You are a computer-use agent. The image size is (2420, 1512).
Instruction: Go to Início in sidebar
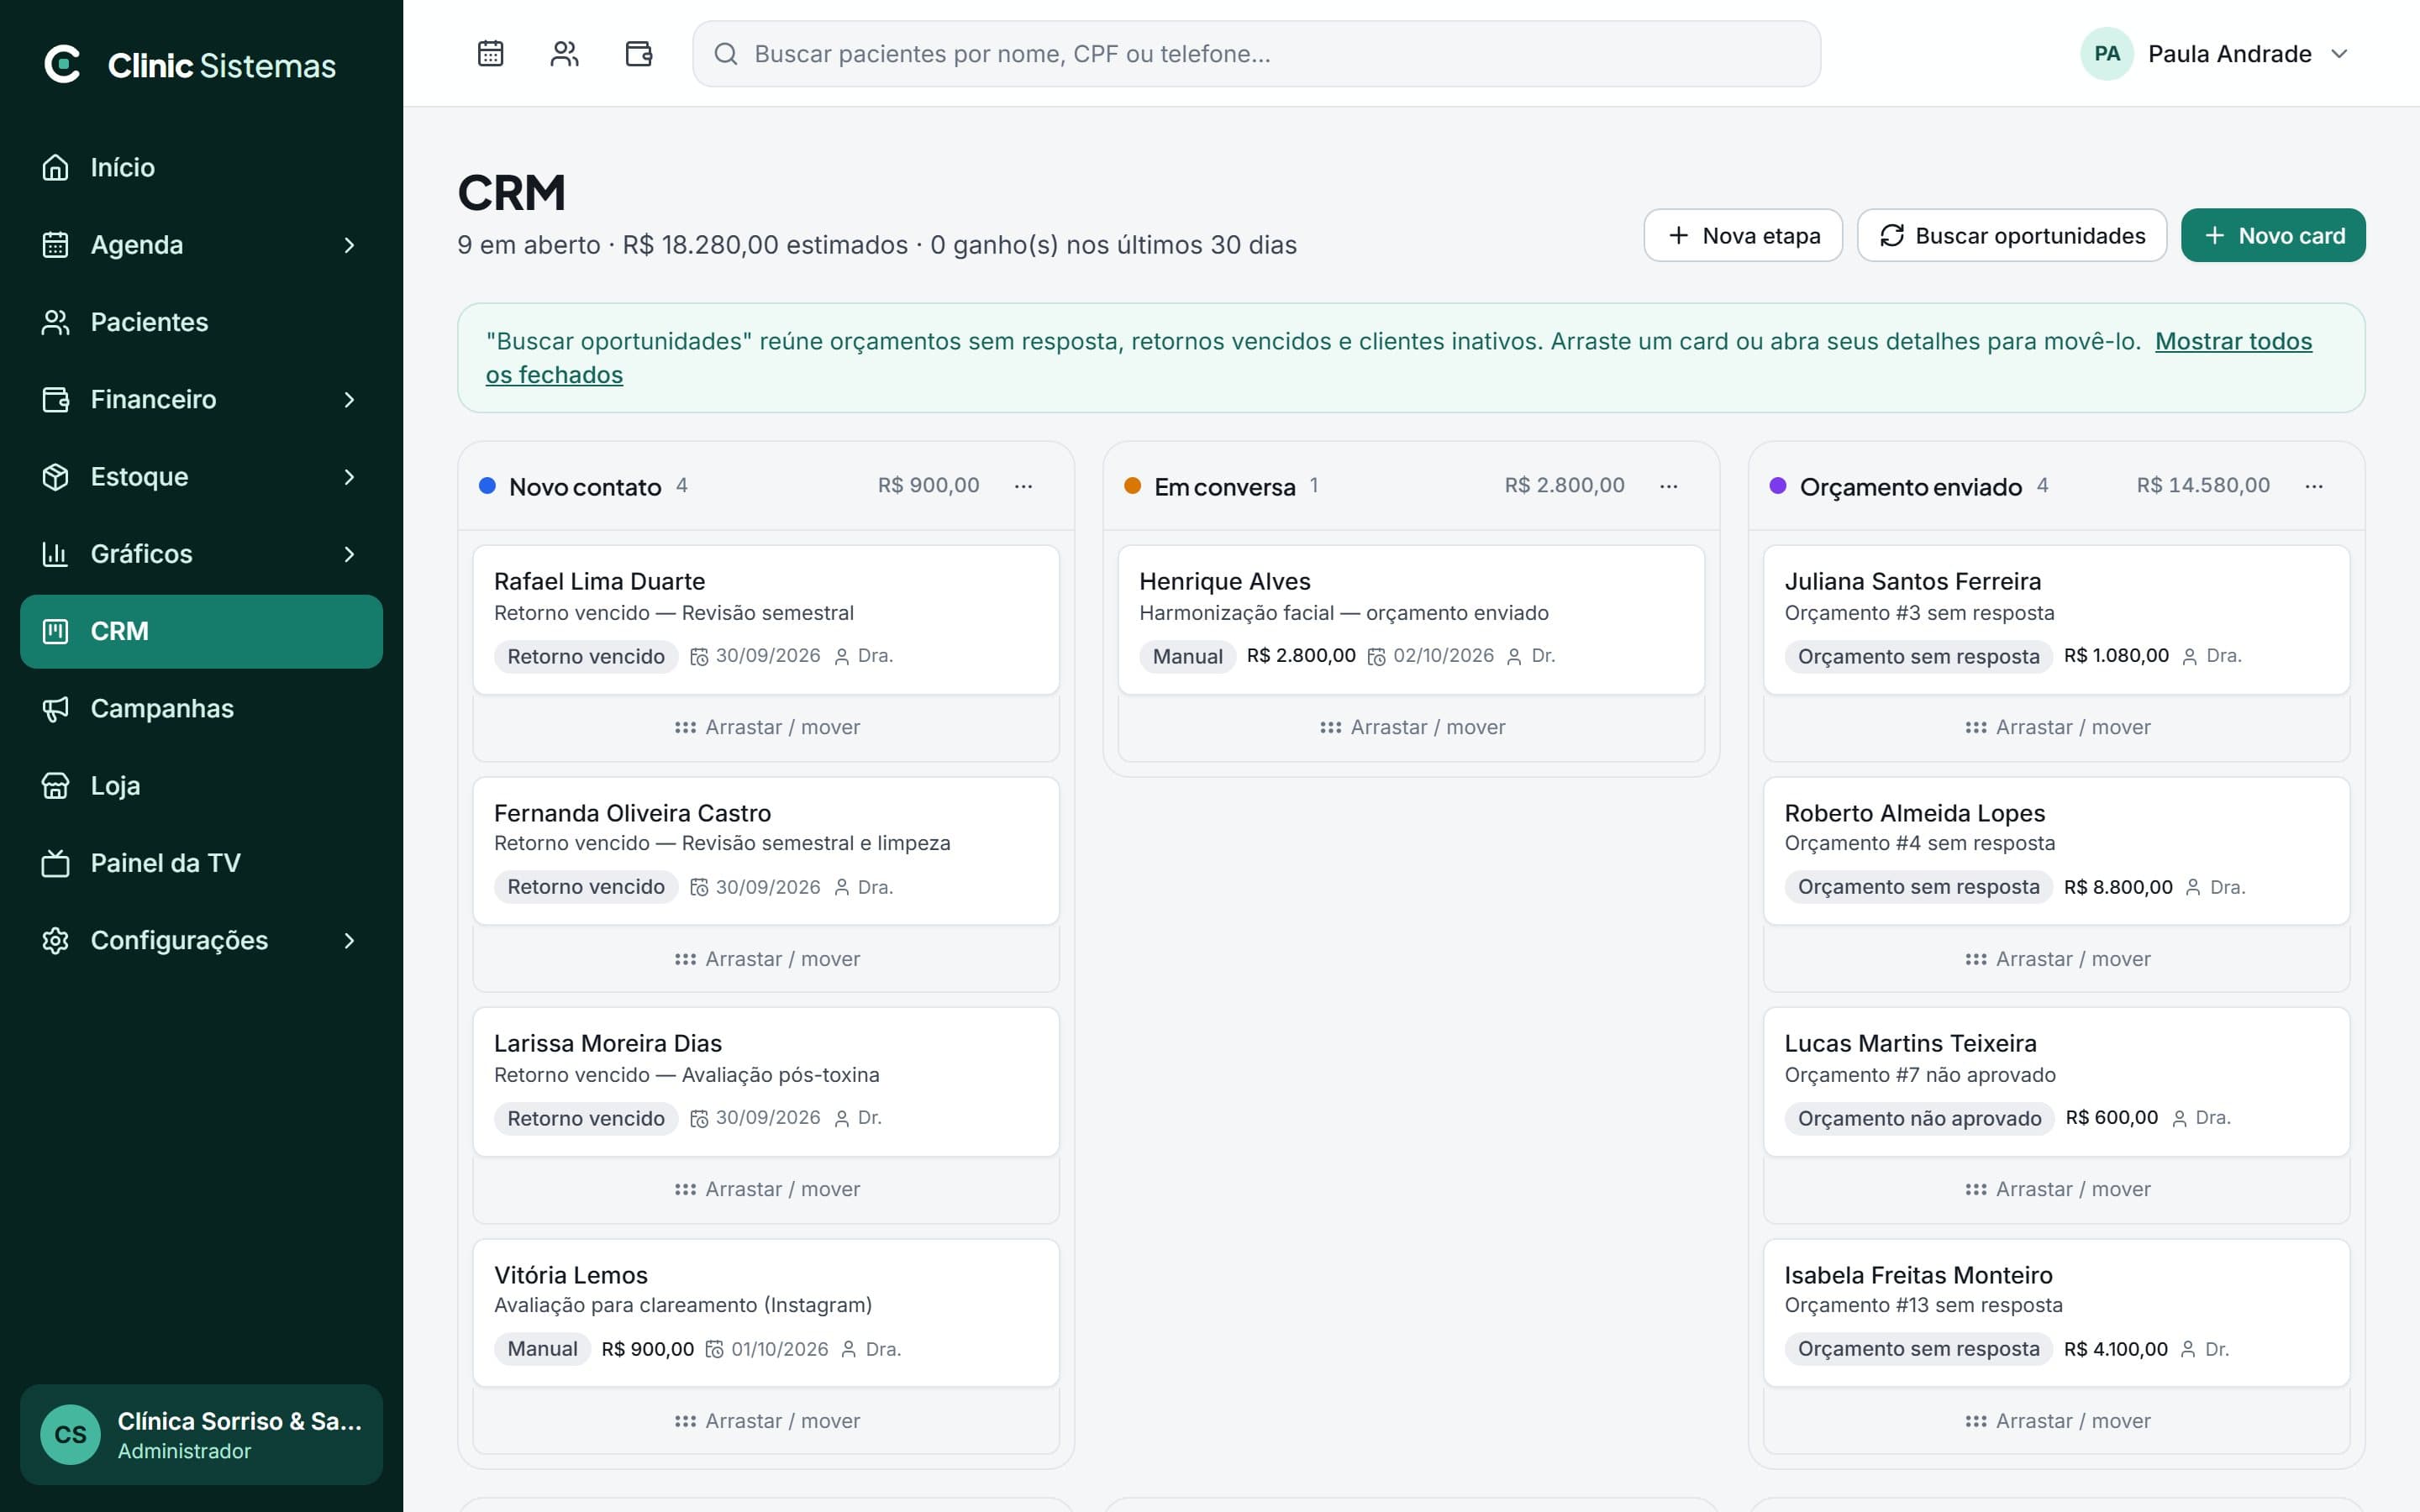pyautogui.click(x=201, y=167)
